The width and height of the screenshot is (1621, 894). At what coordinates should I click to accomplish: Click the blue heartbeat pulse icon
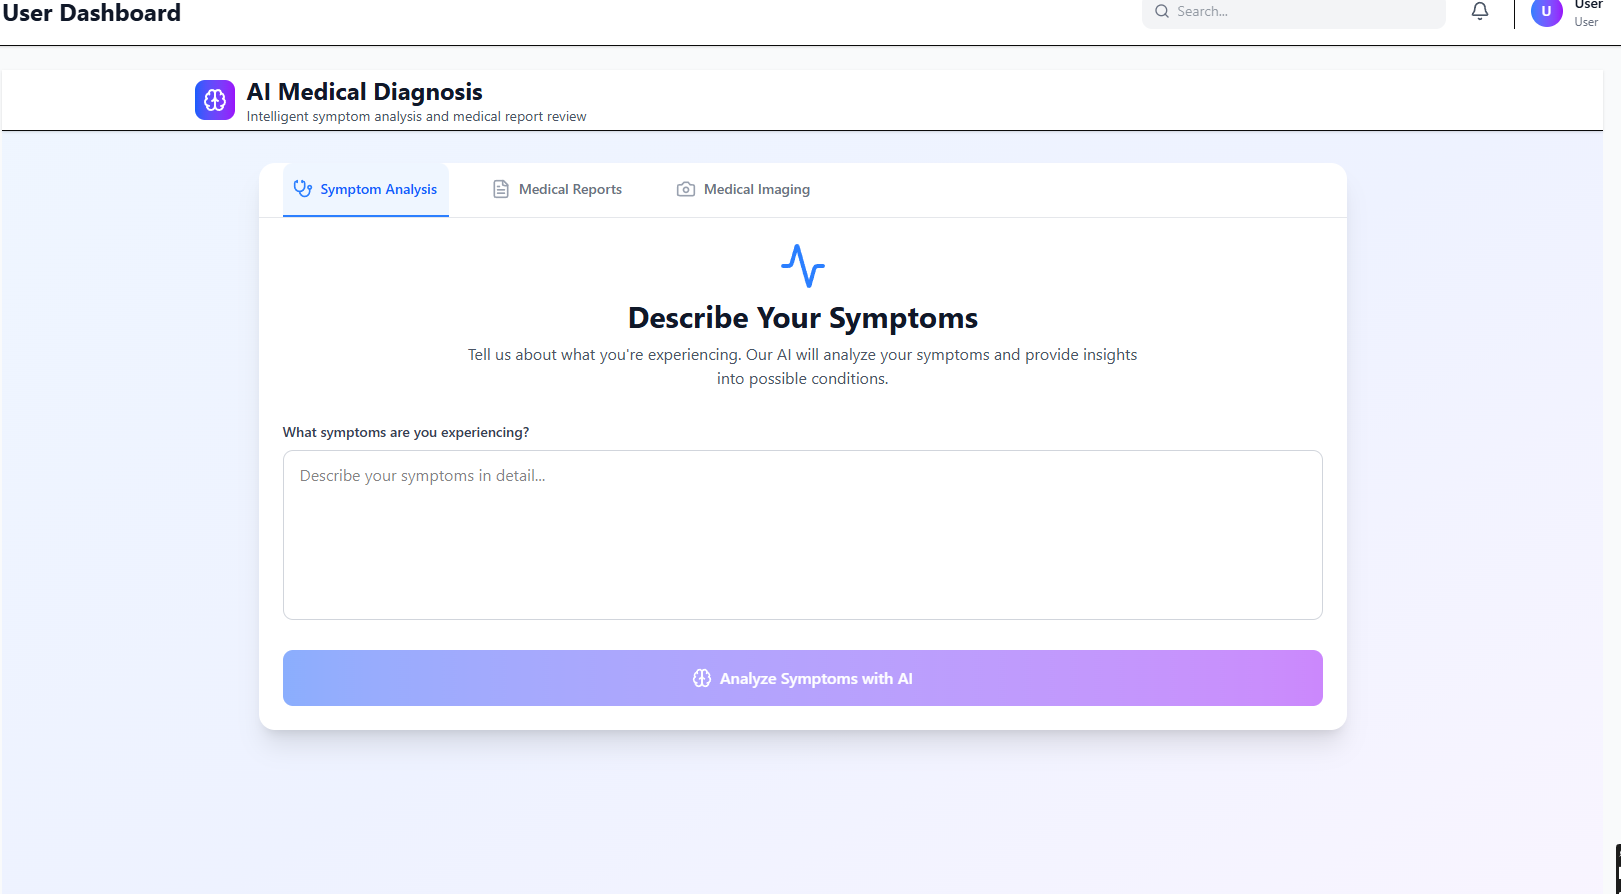(803, 266)
